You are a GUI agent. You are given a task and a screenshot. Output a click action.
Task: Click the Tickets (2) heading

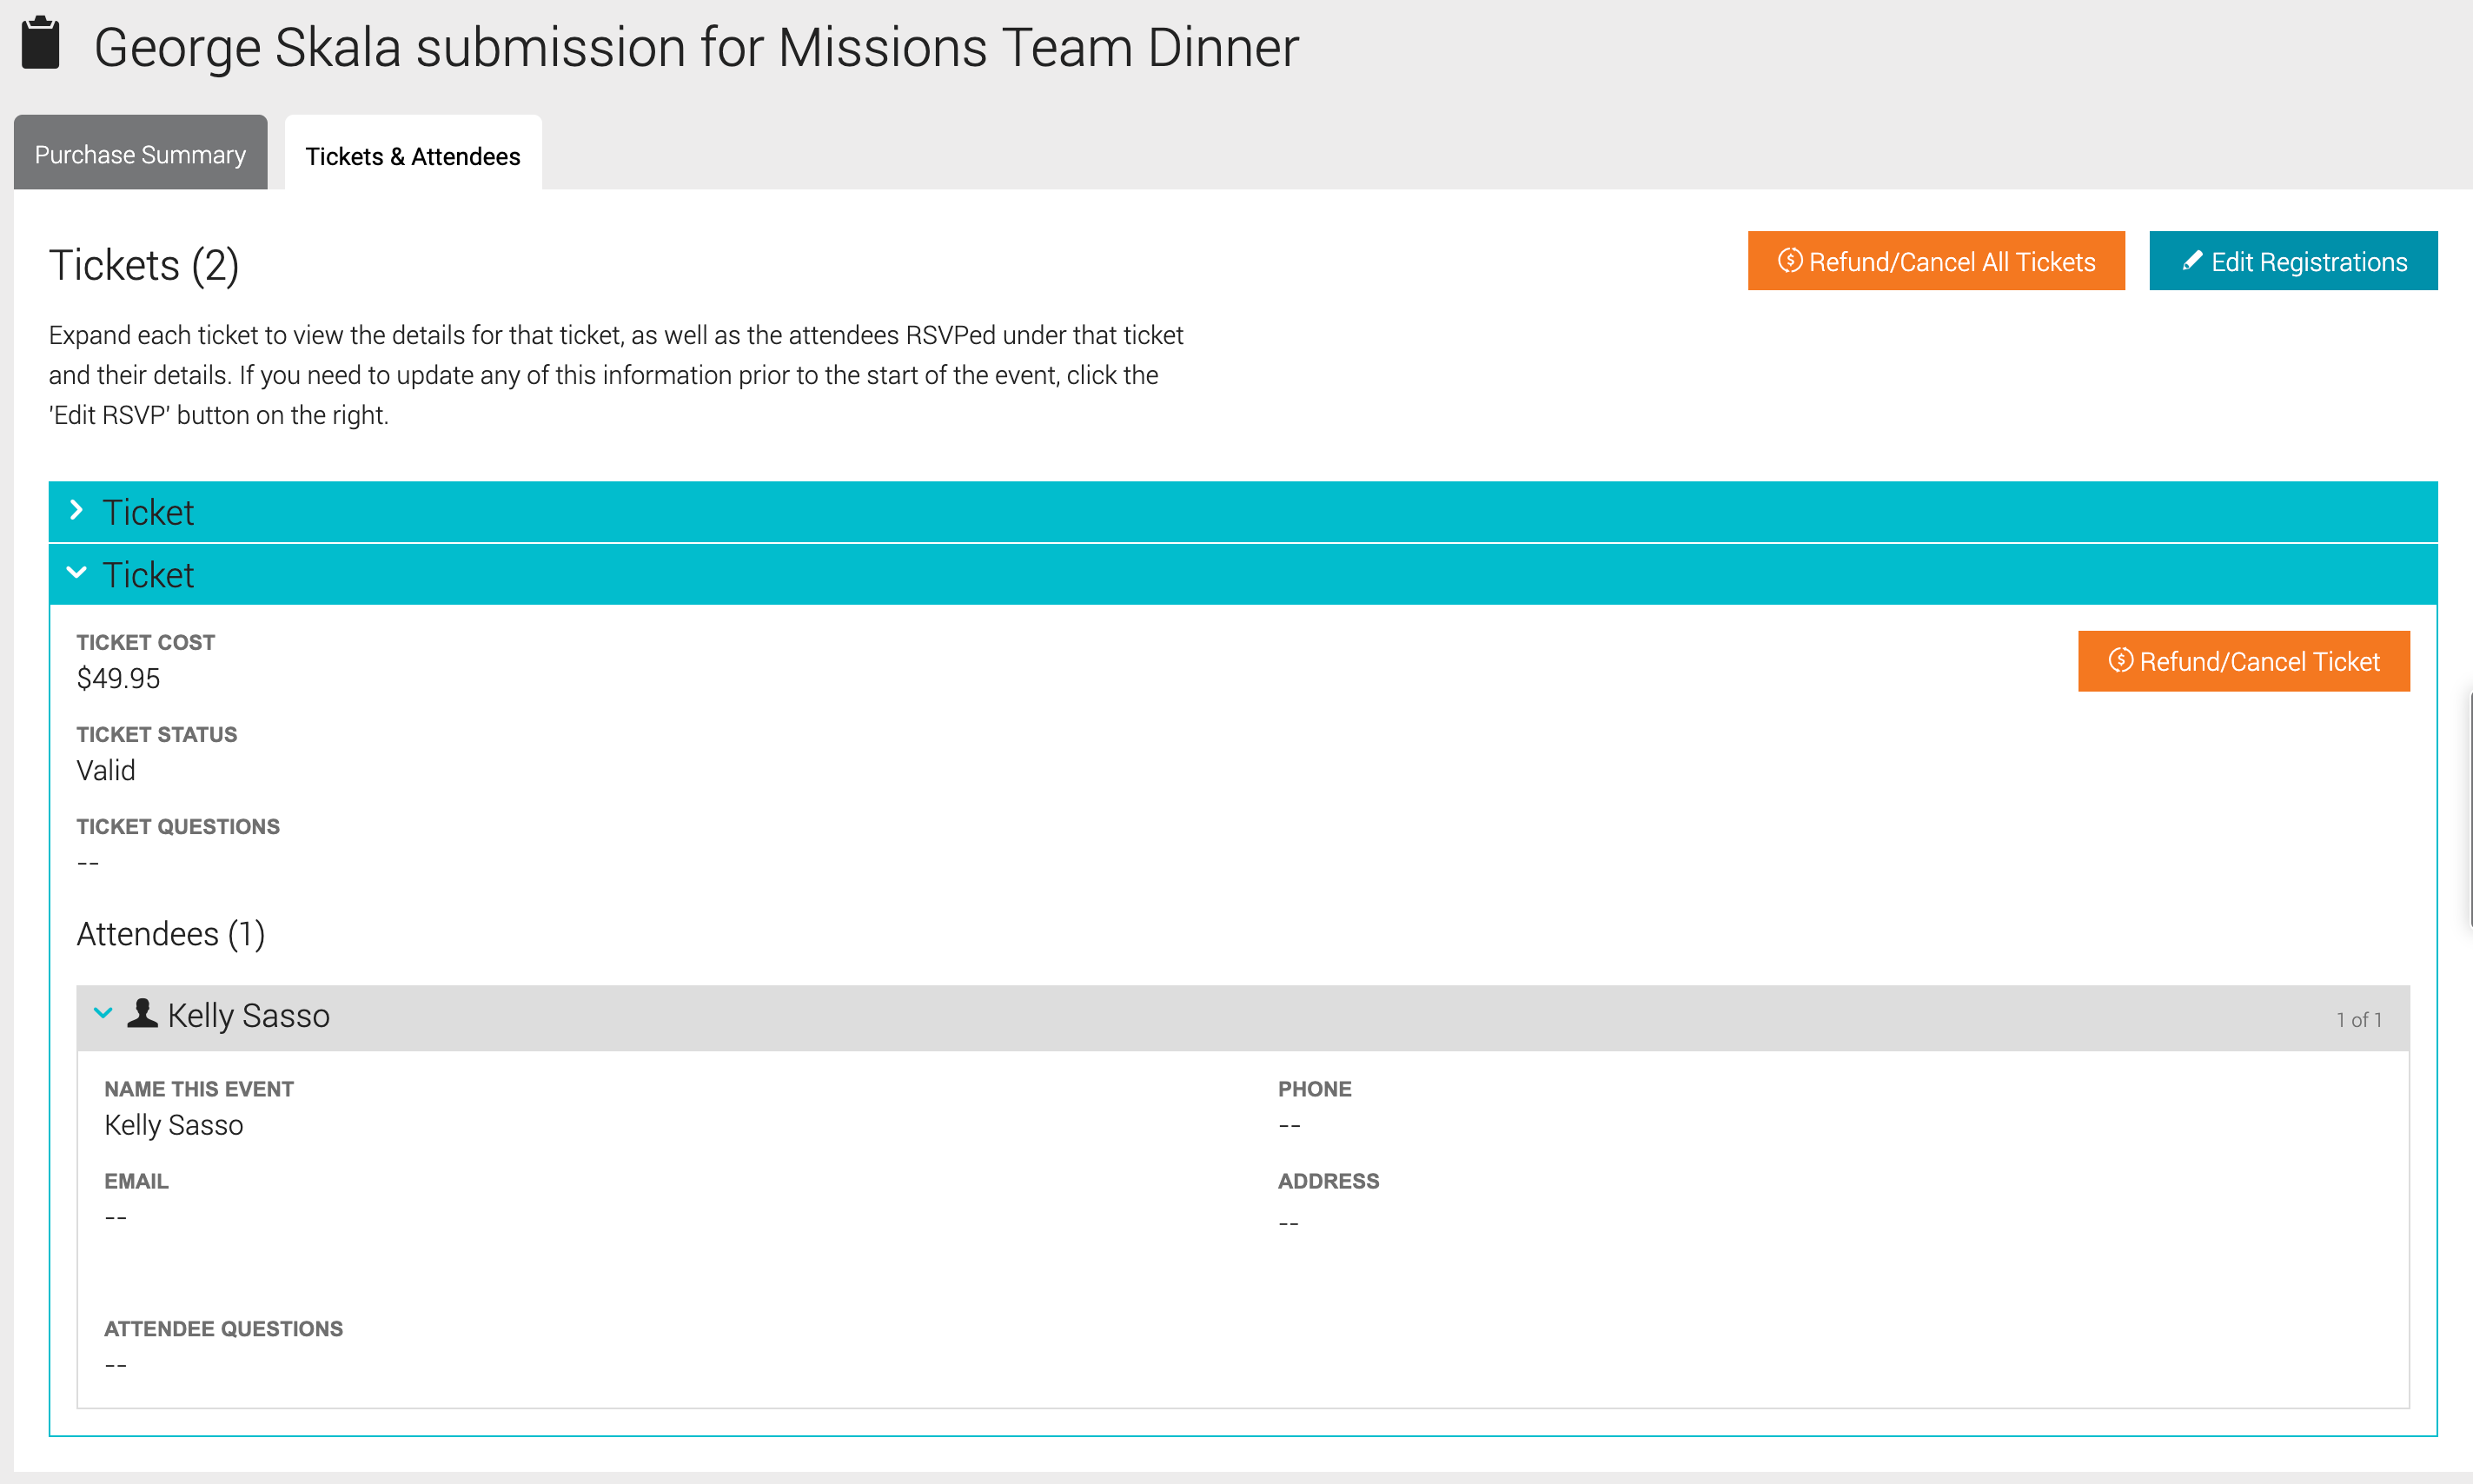coord(144,265)
